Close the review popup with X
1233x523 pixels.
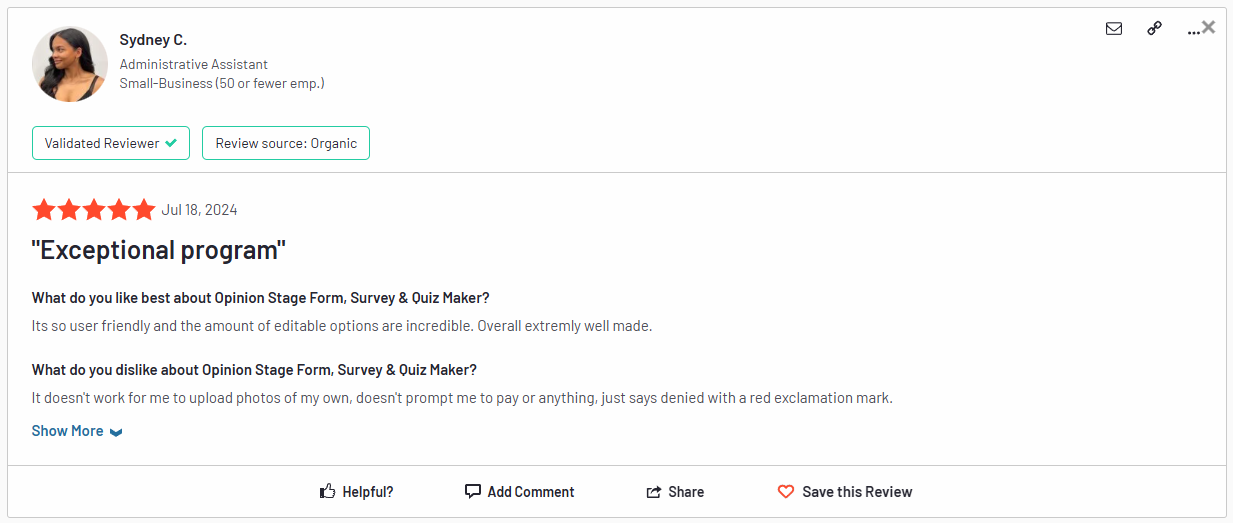[1209, 27]
